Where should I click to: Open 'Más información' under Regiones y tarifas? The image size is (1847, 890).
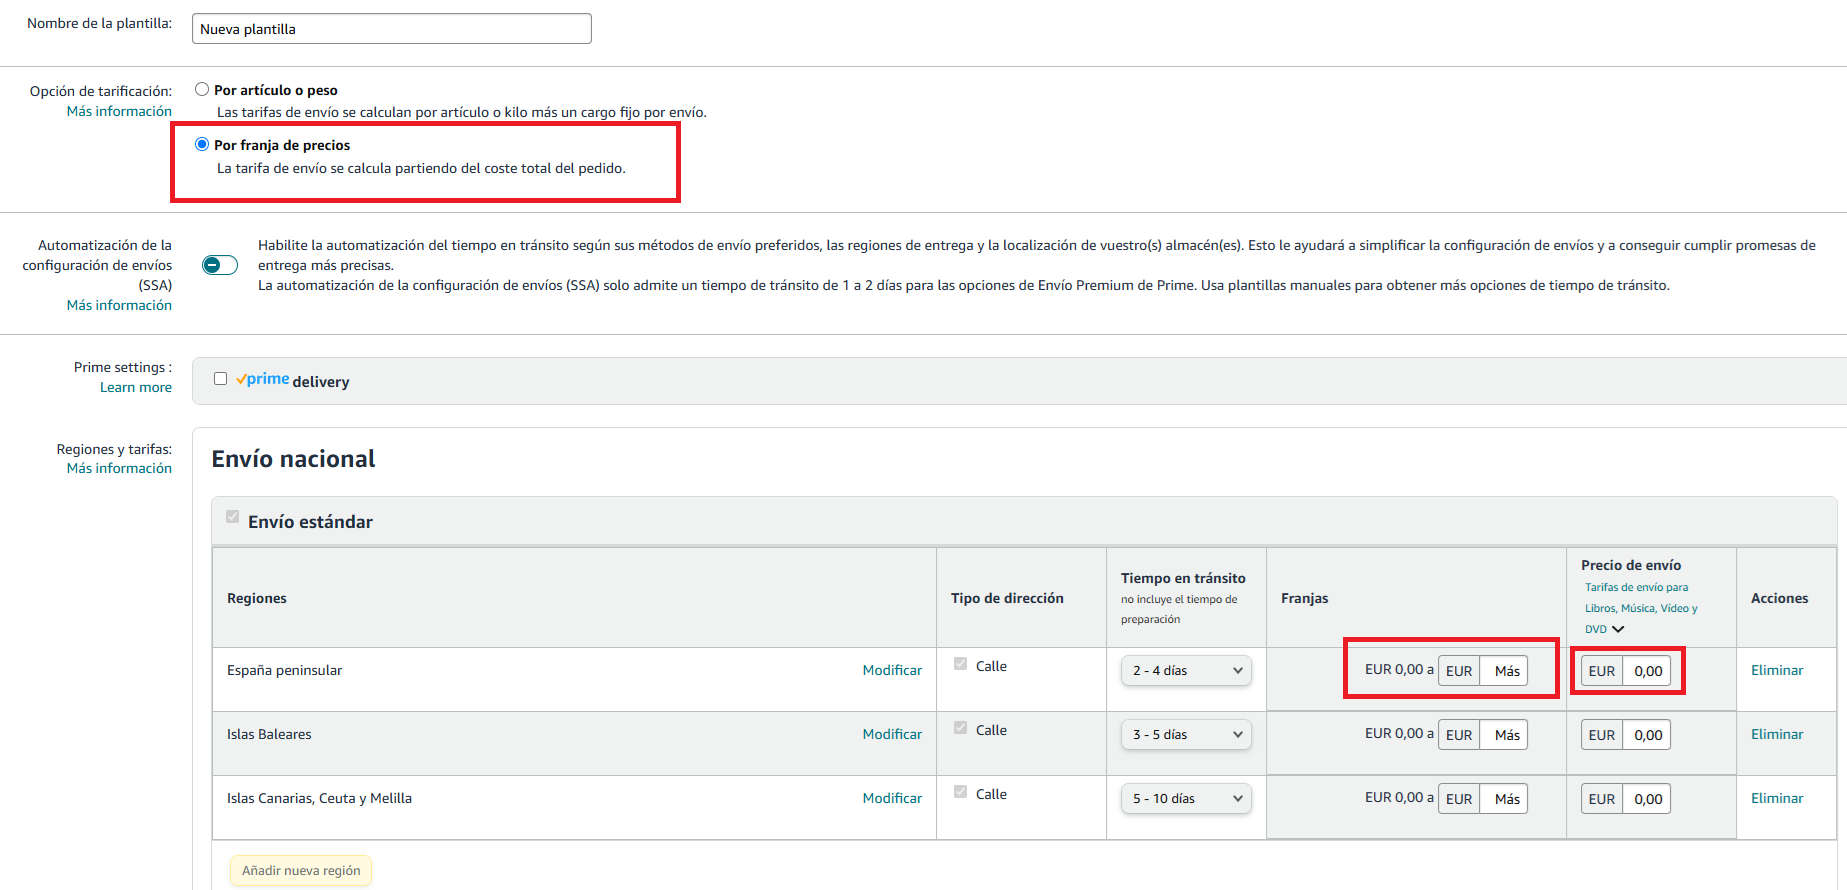[119, 468]
